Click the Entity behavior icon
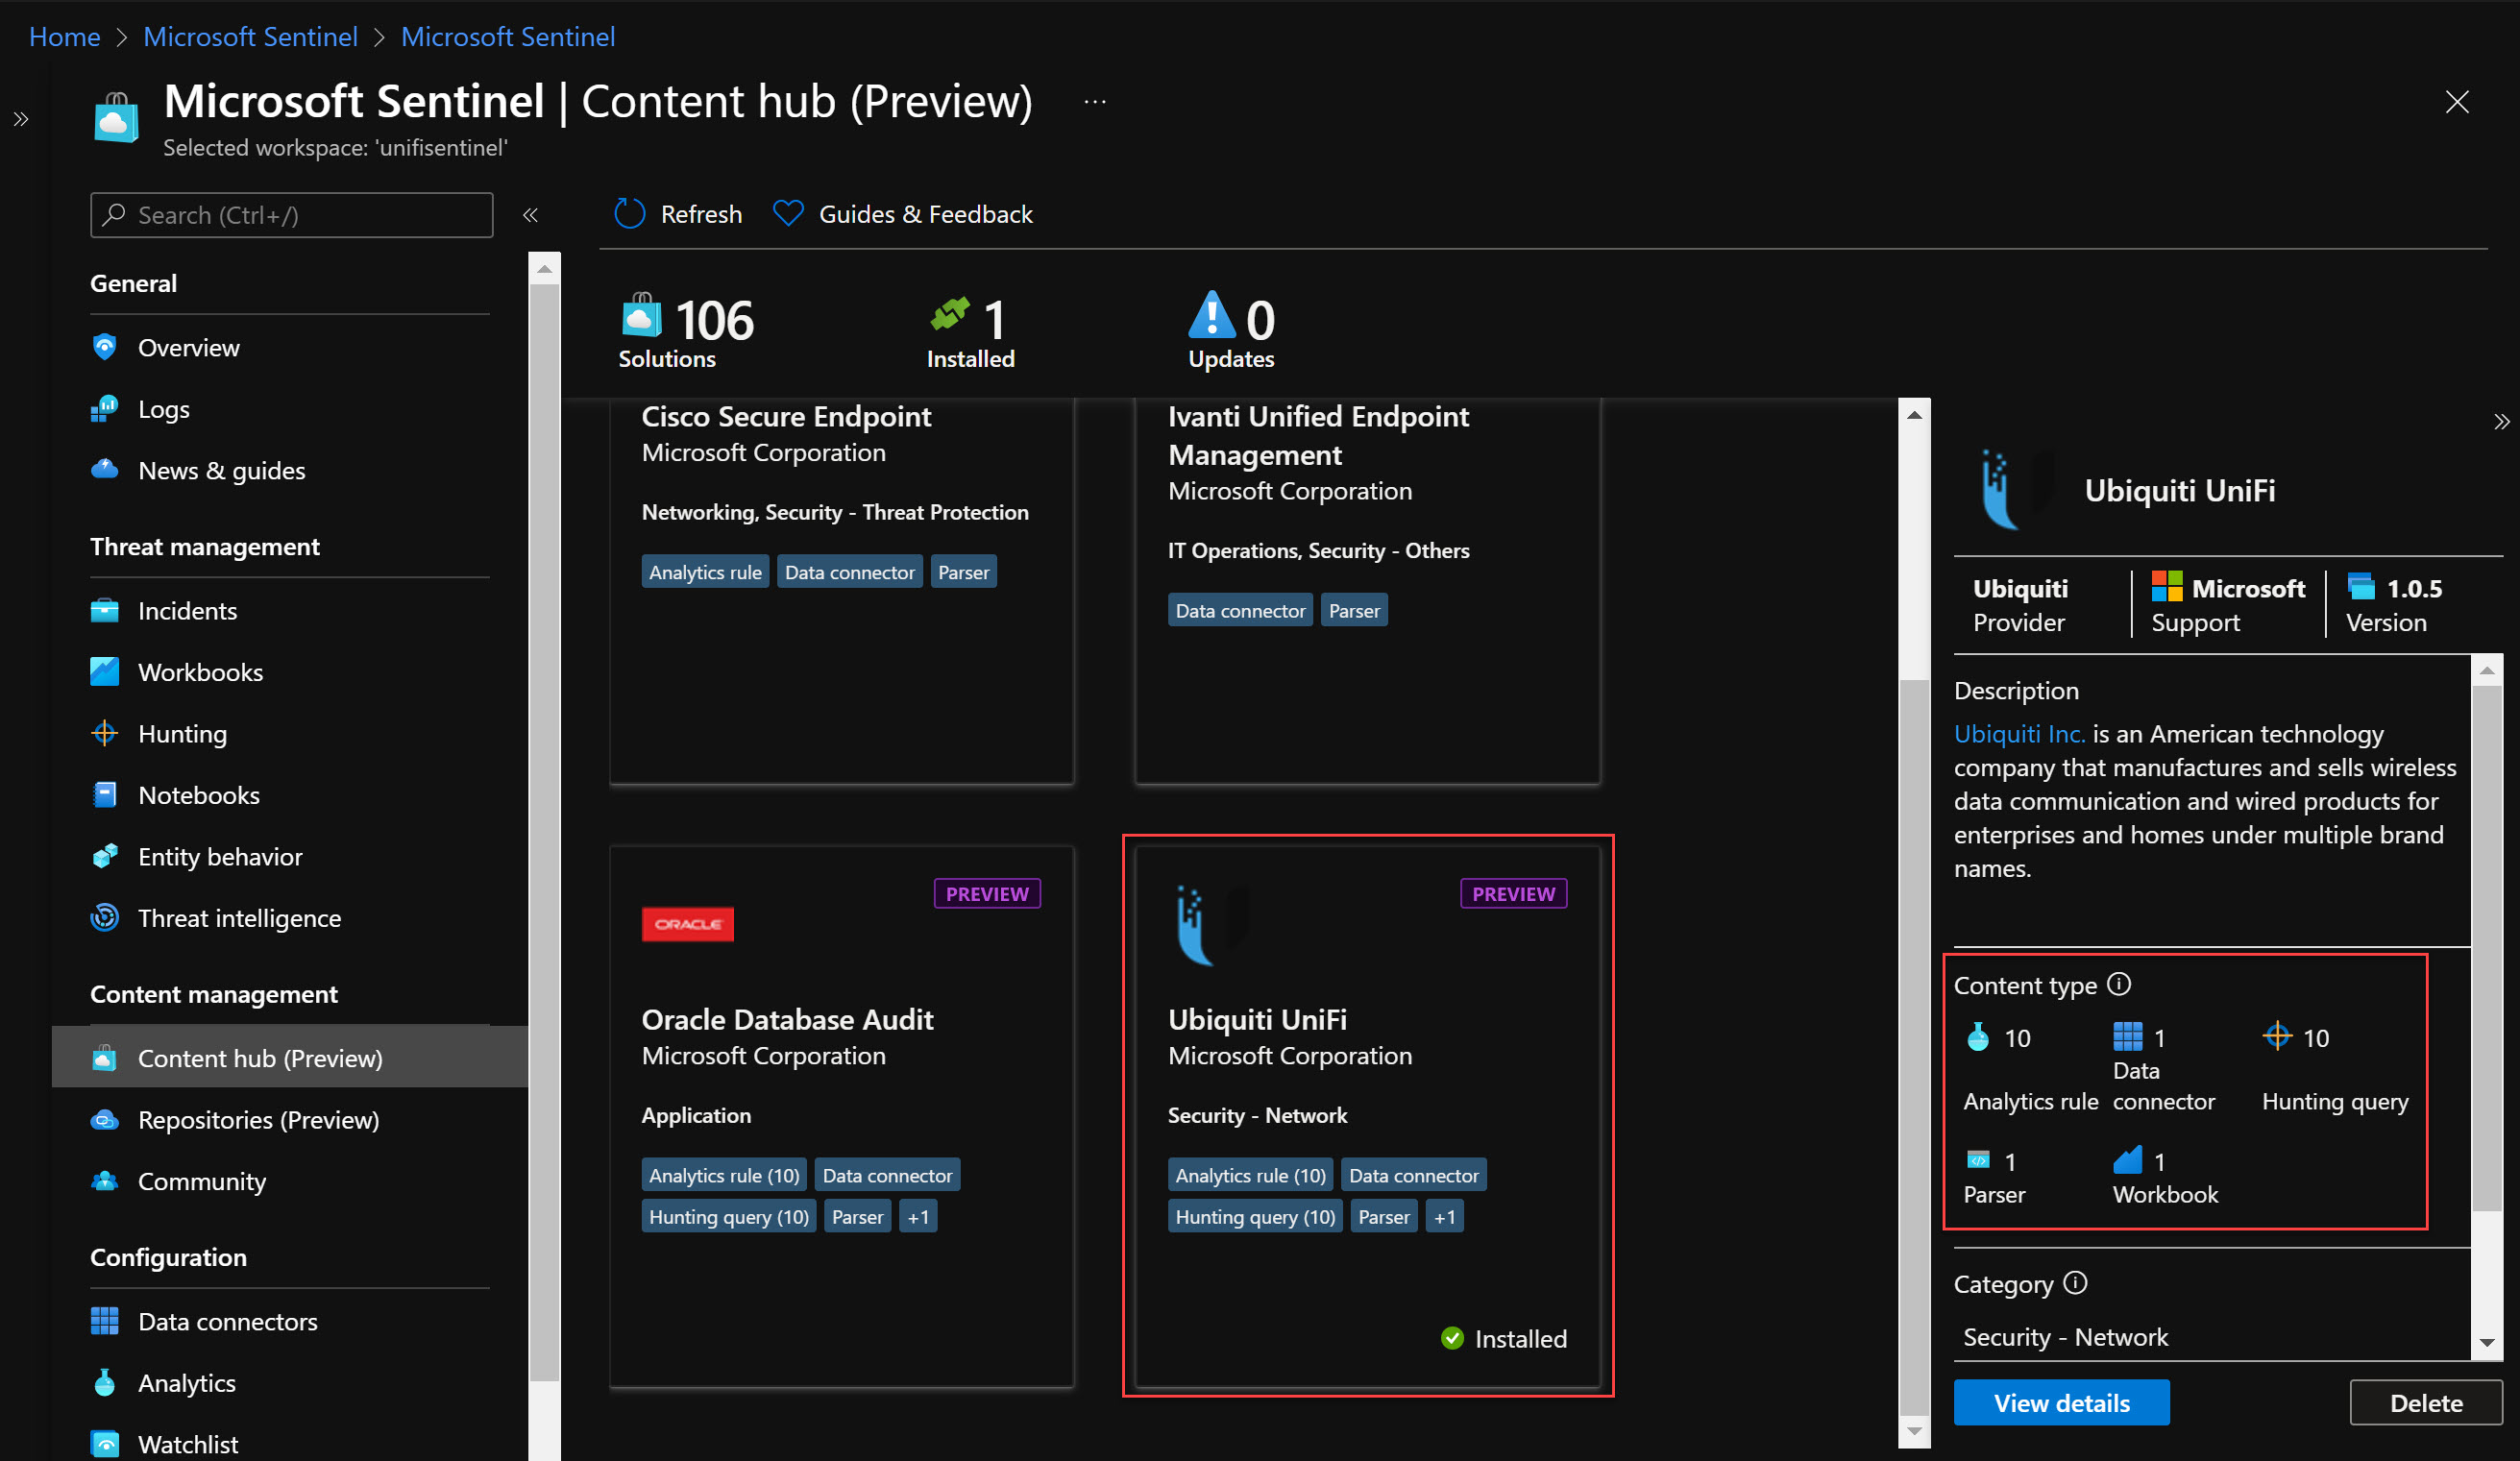Image resolution: width=2520 pixels, height=1461 pixels. coord(104,856)
